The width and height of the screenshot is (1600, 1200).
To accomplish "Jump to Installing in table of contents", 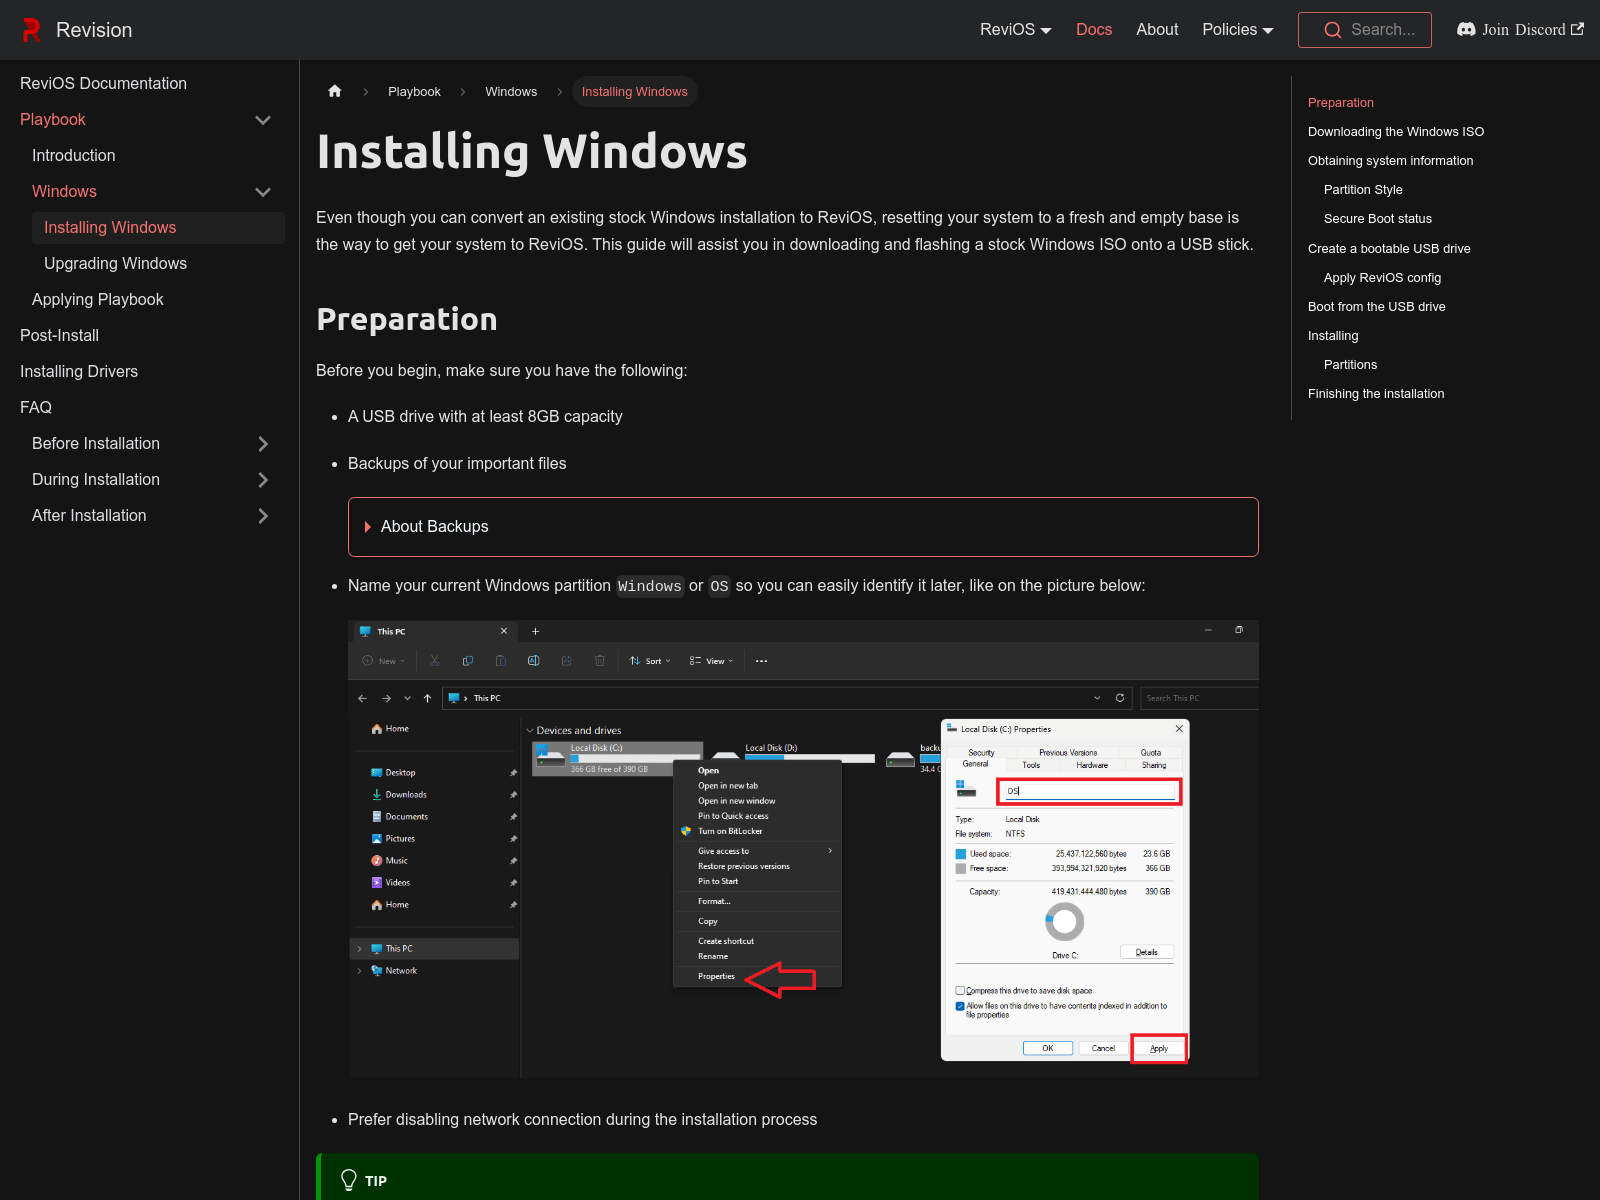I will 1333,336.
